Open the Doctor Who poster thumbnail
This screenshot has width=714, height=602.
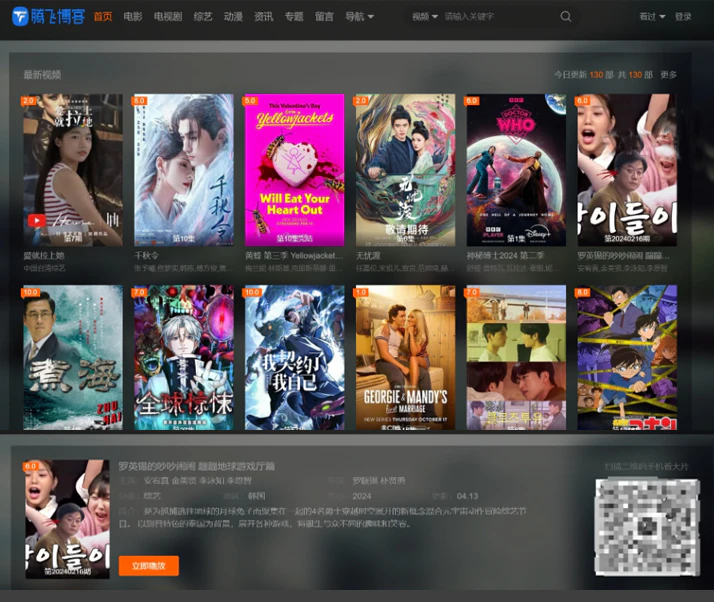(516, 169)
